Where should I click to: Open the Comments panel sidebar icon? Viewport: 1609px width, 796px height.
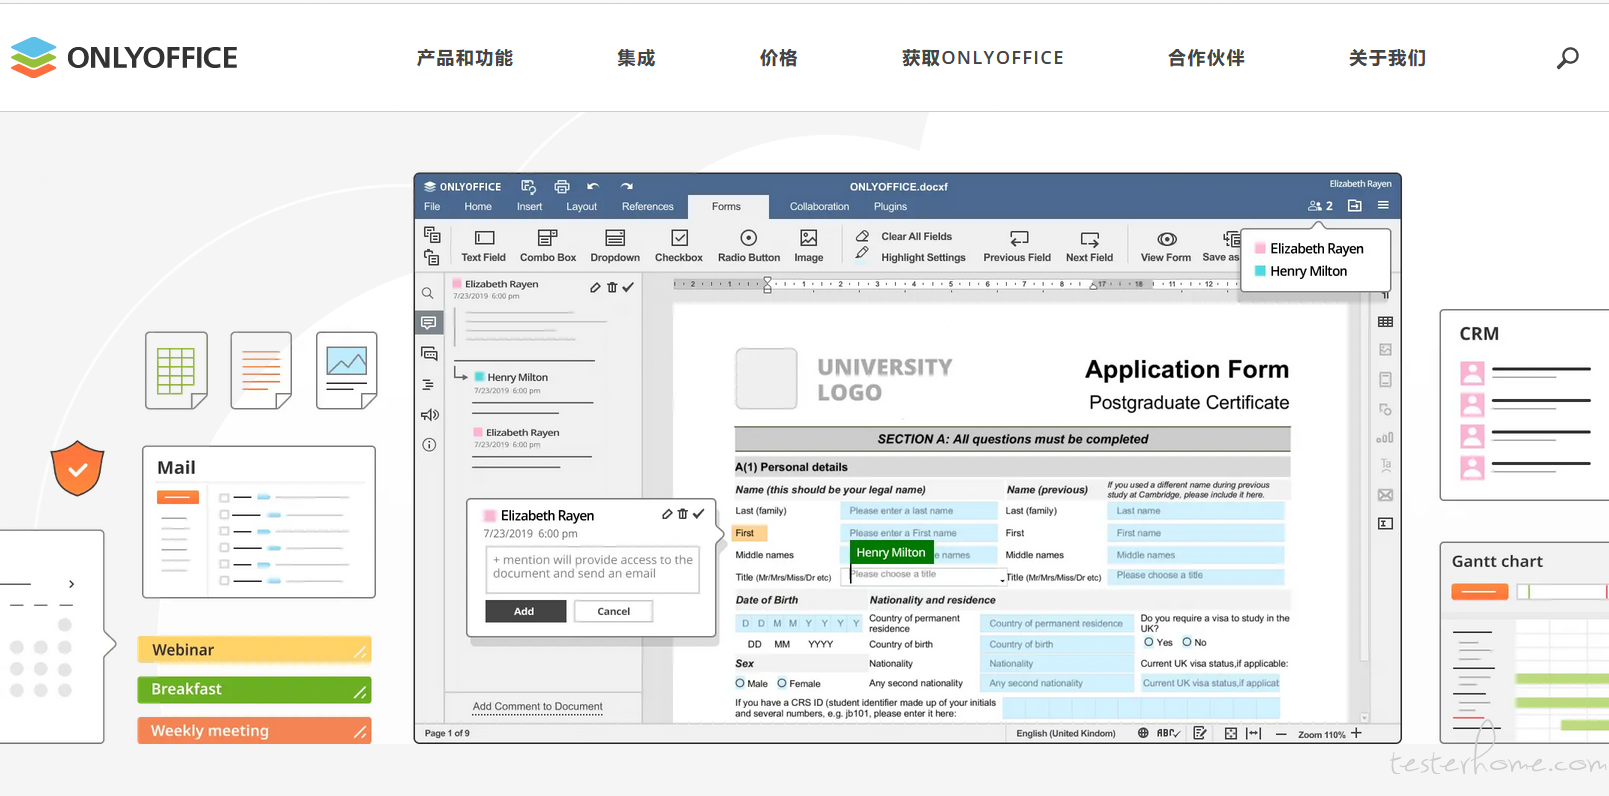click(429, 323)
